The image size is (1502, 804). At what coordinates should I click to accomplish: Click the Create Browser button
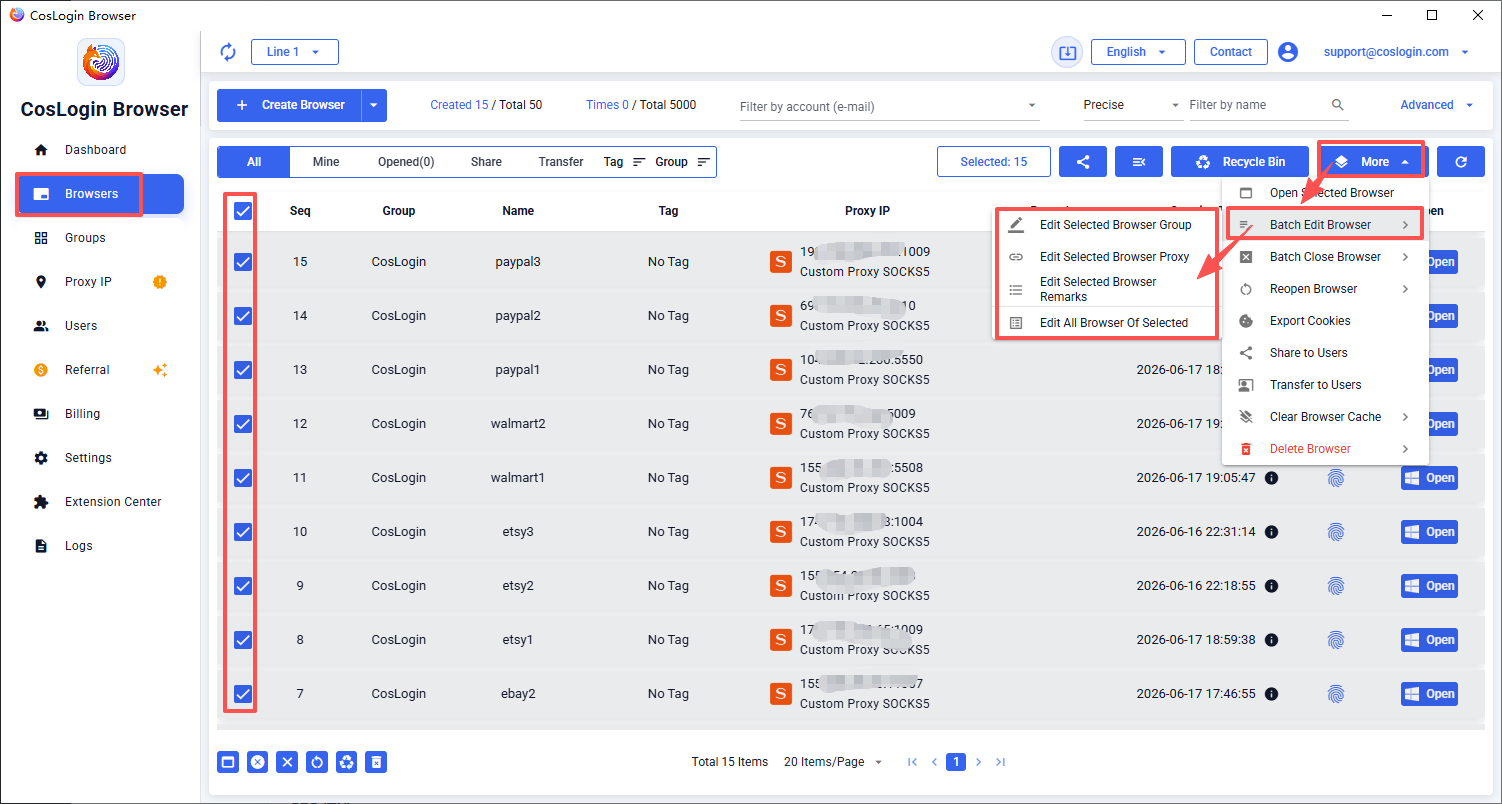coord(289,105)
